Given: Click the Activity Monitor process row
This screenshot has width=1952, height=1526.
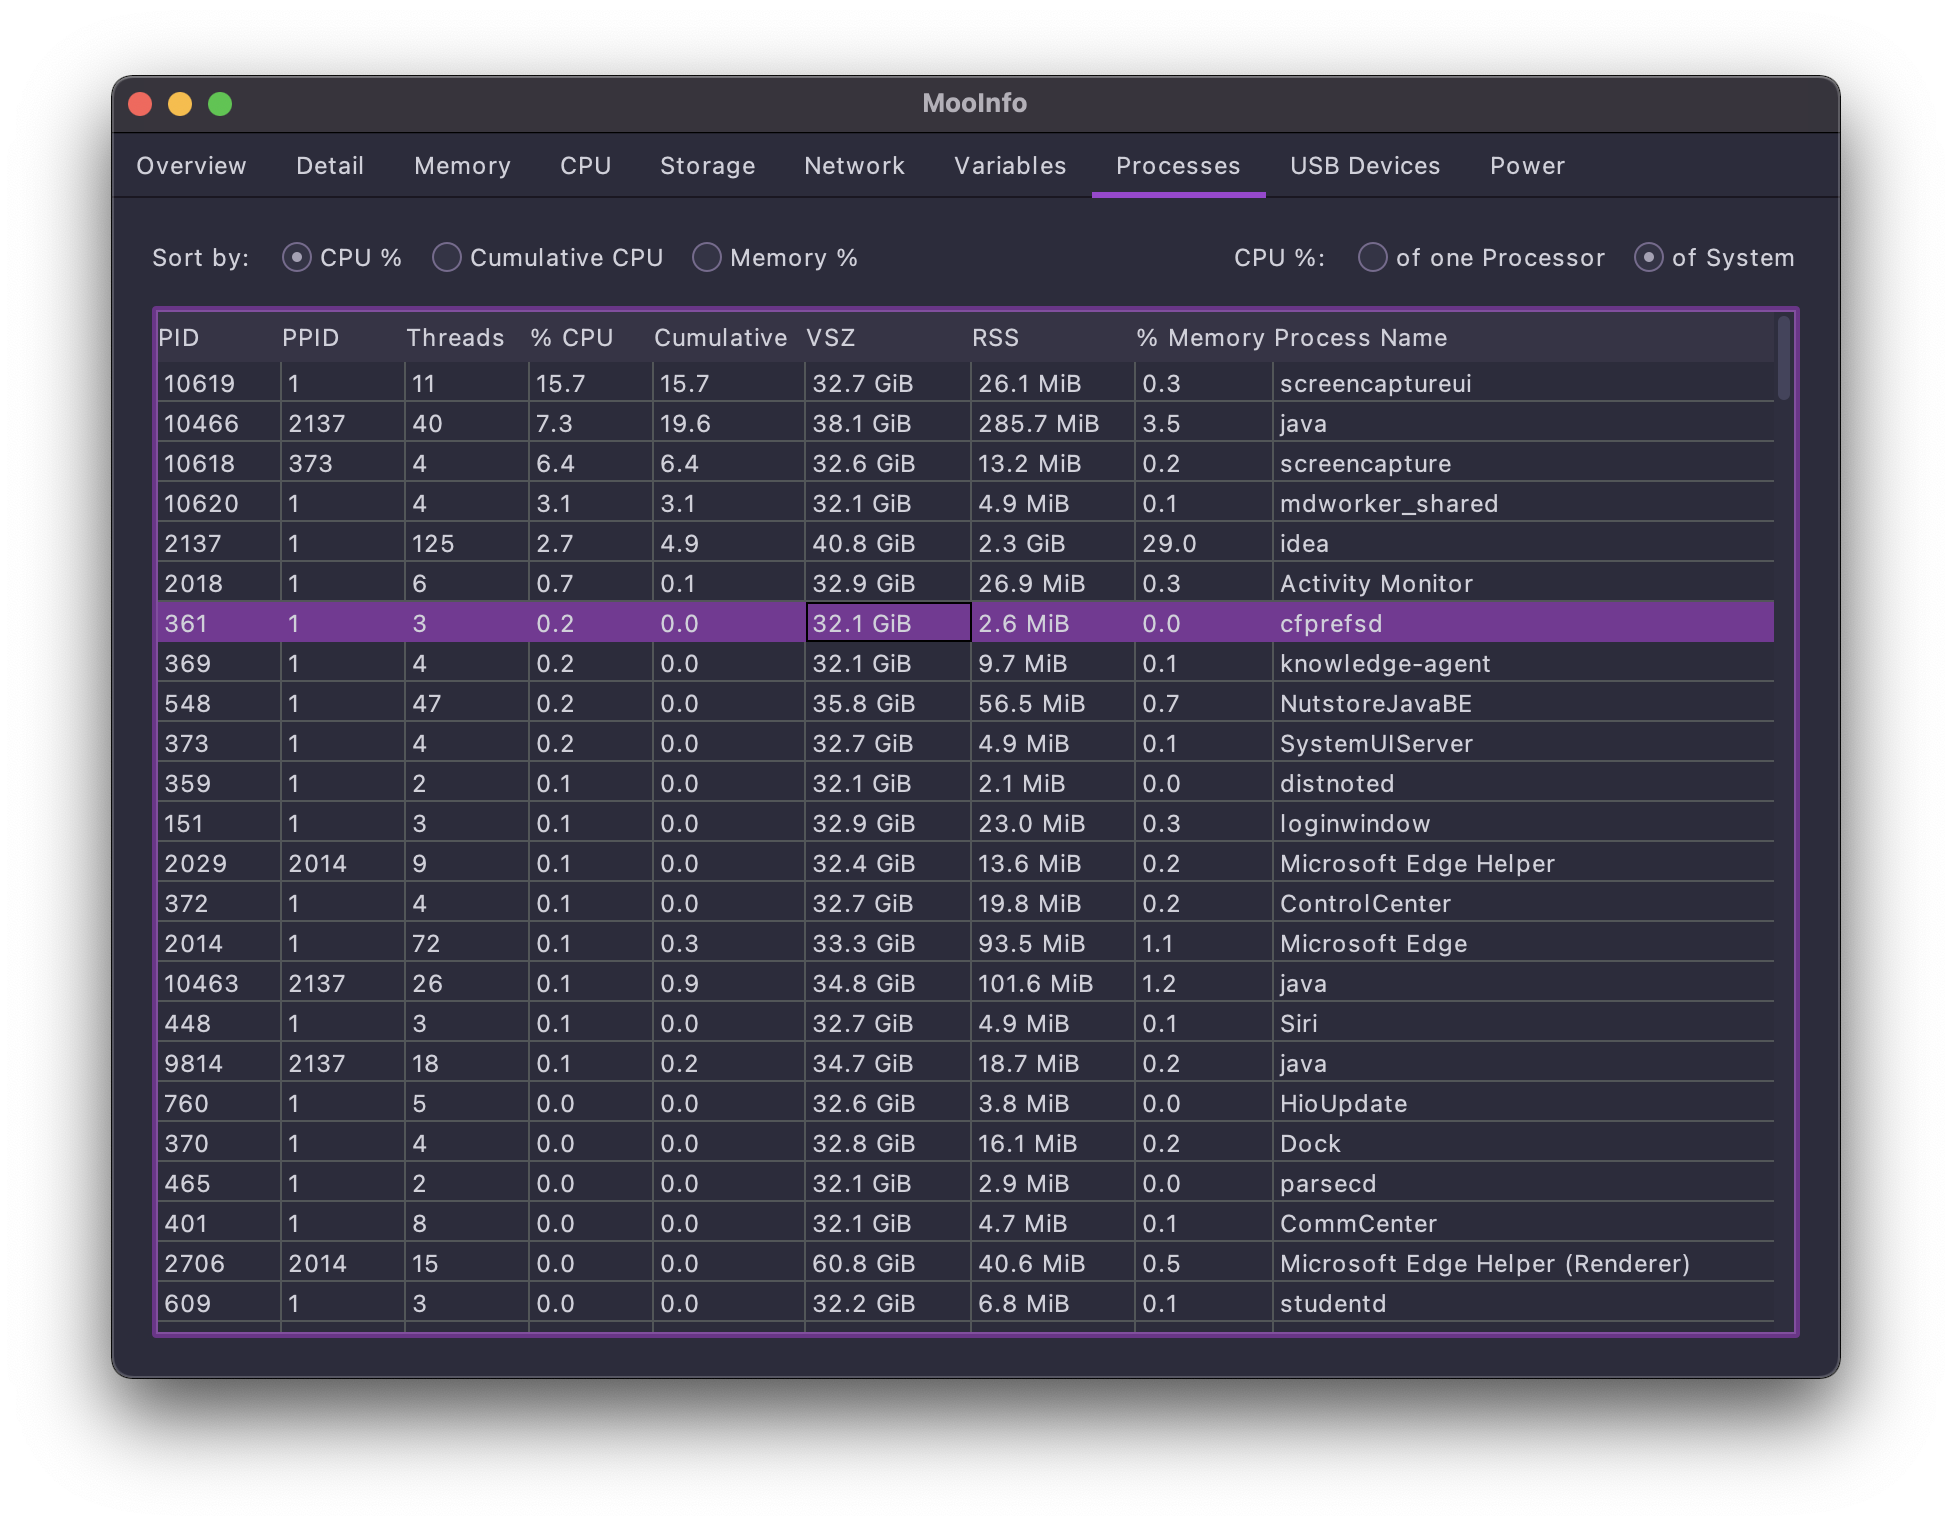Looking at the screenshot, I should (x=1376, y=584).
